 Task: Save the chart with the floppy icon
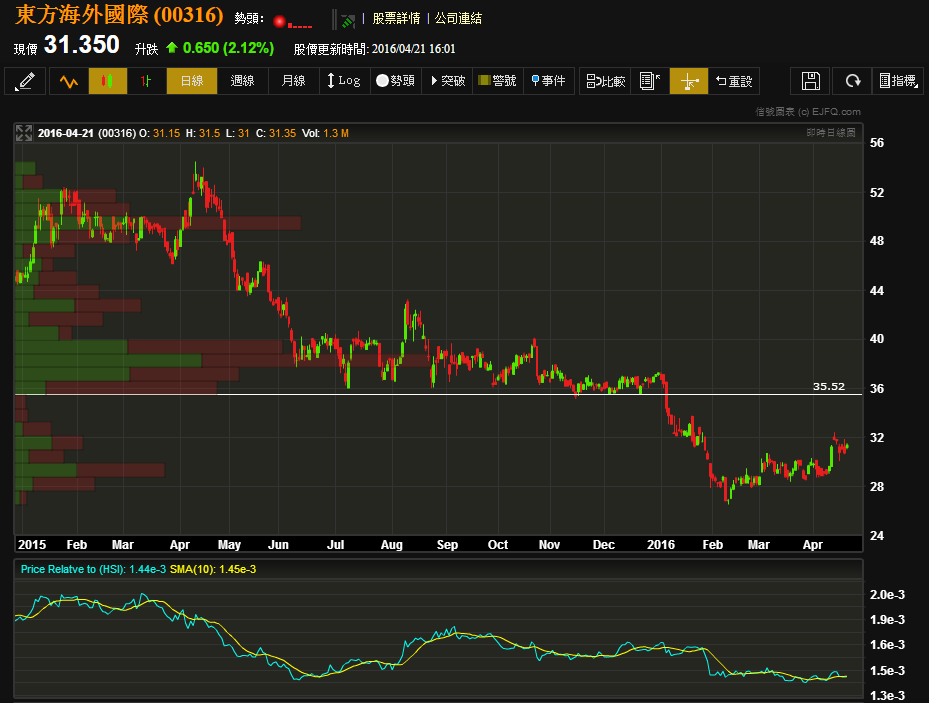(811, 81)
